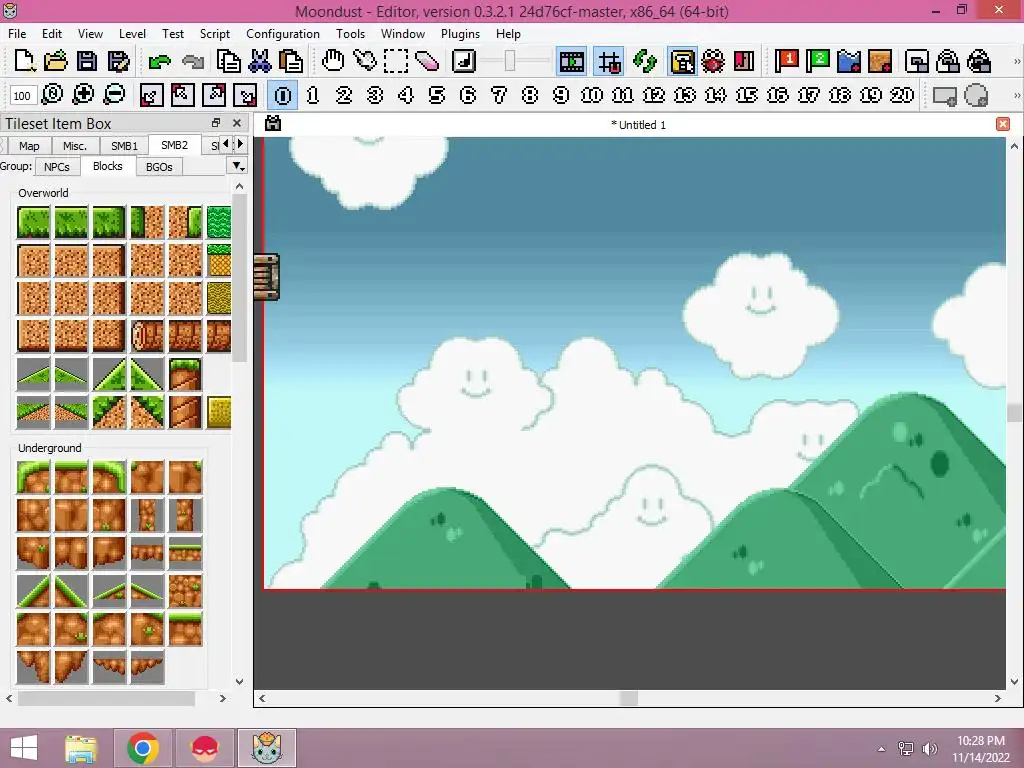This screenshot has height=768, width=1024.
Task: Expand top toolbar overflow chevron
Action: coord(1016,61)
